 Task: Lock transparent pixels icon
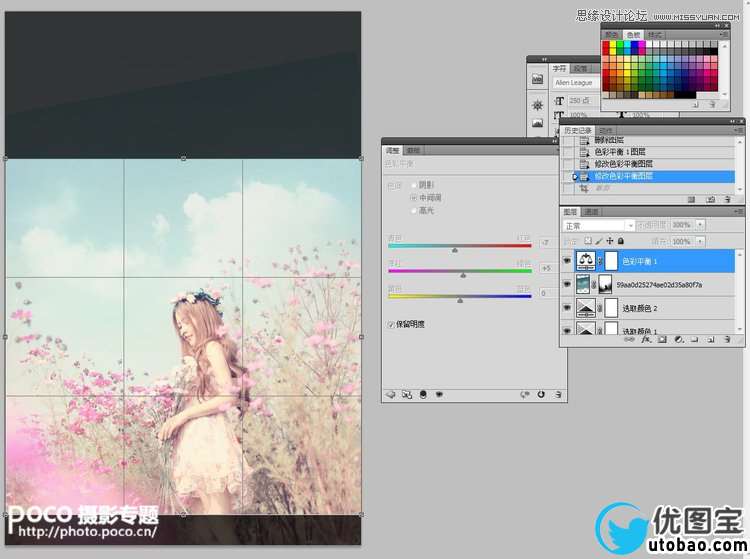click(x=588, y=241)
